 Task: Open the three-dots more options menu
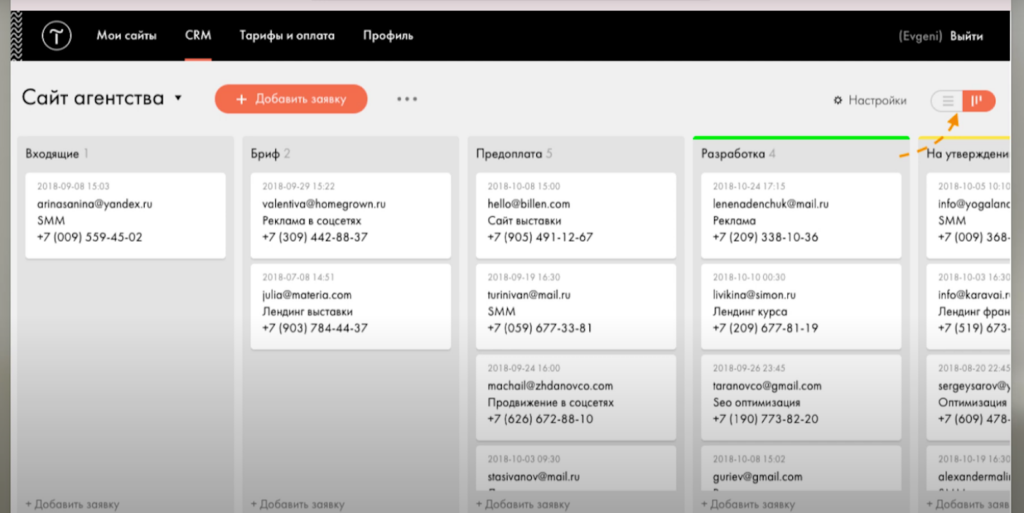pos(406,99)
